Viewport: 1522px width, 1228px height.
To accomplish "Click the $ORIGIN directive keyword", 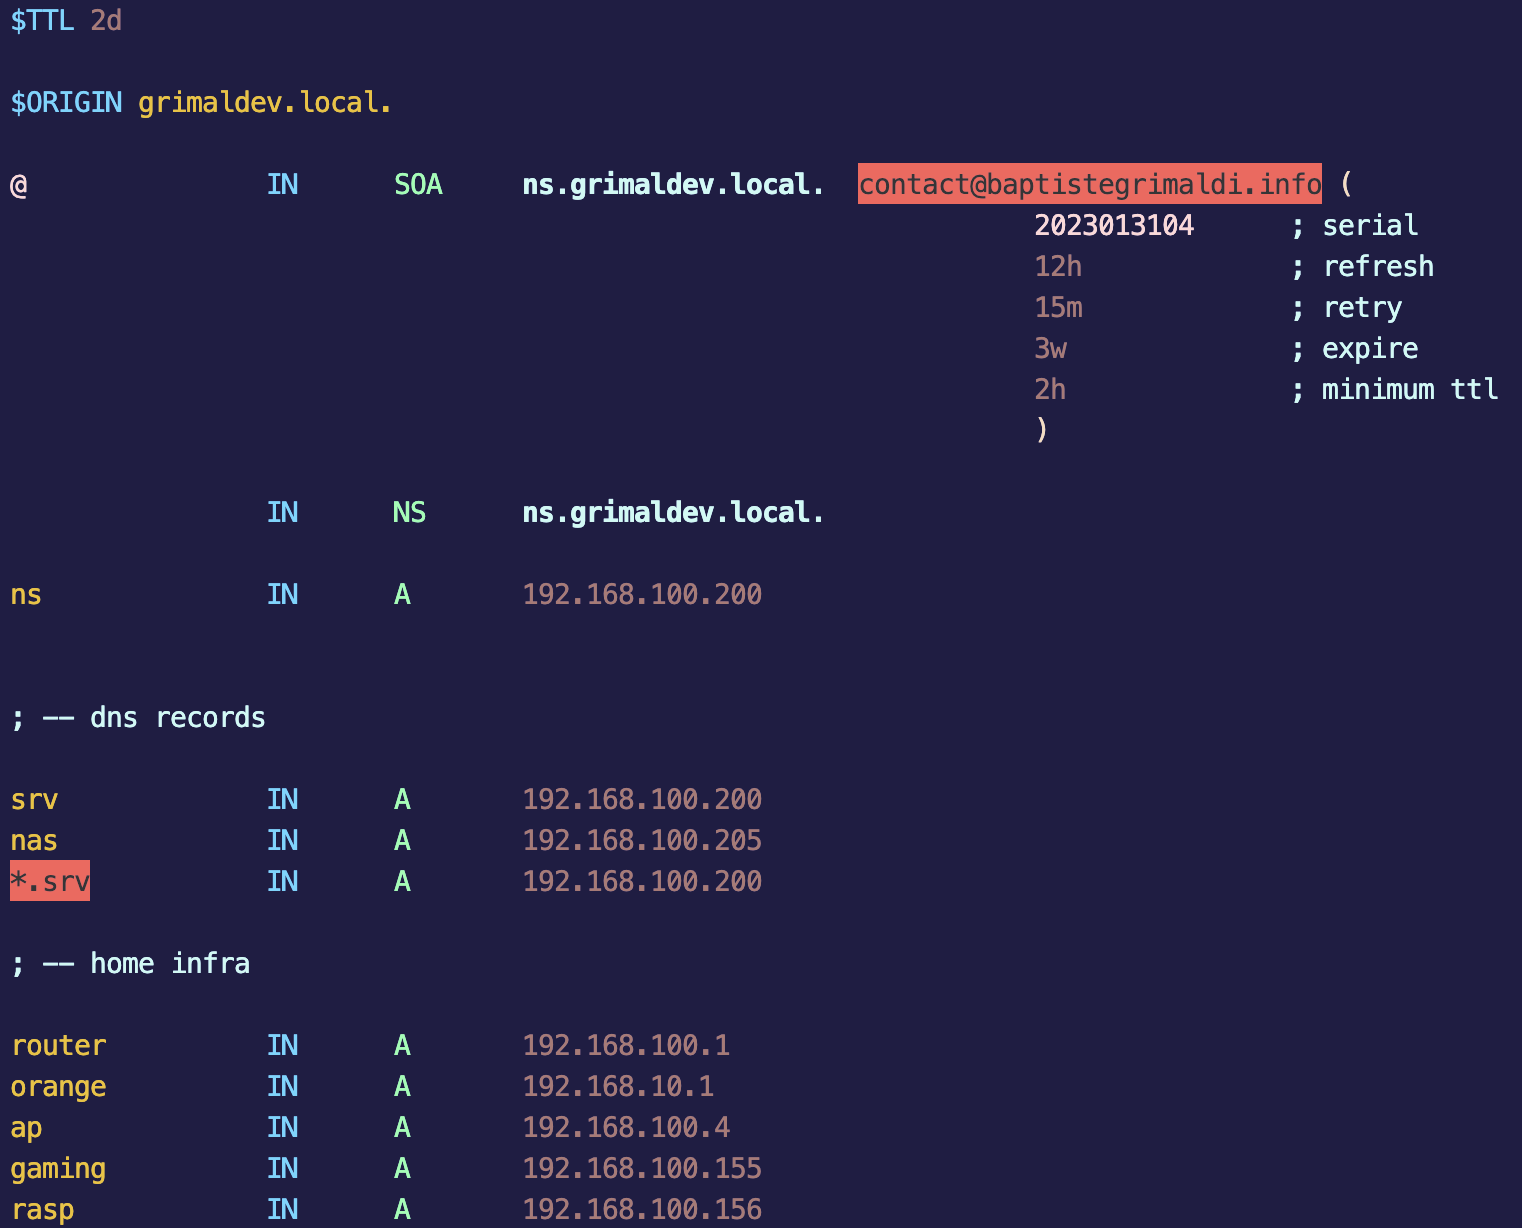I will 66,102.
